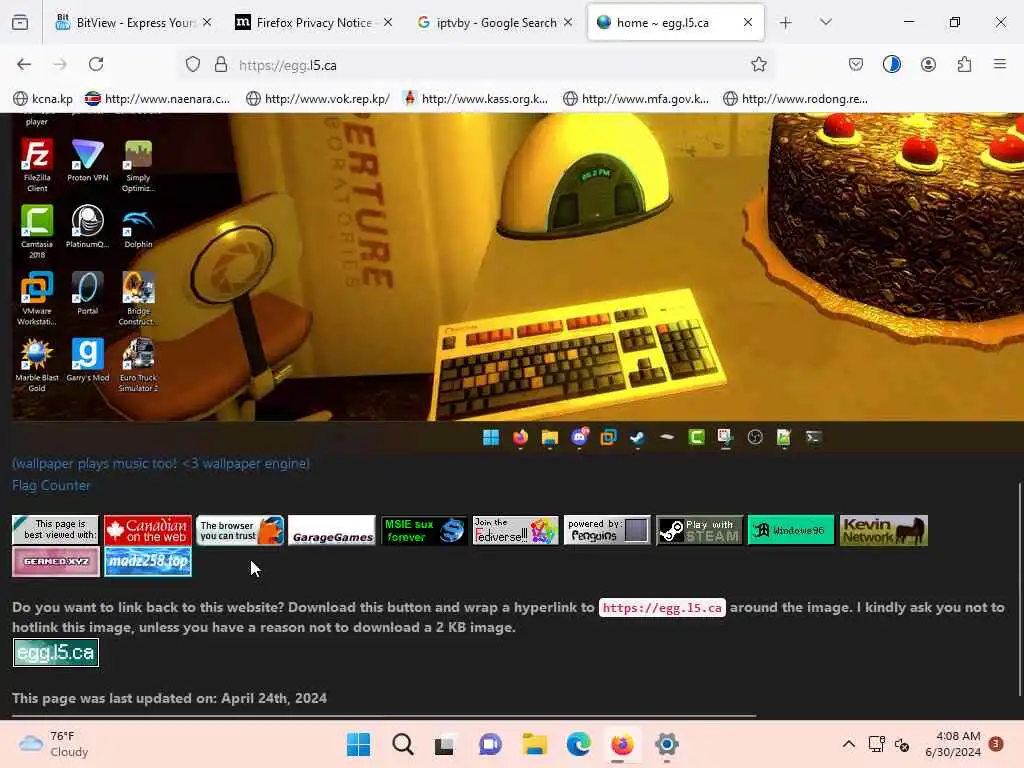
Task: Show hidden system tray icons
Action: pyautogui.click(x=848, y=744)
